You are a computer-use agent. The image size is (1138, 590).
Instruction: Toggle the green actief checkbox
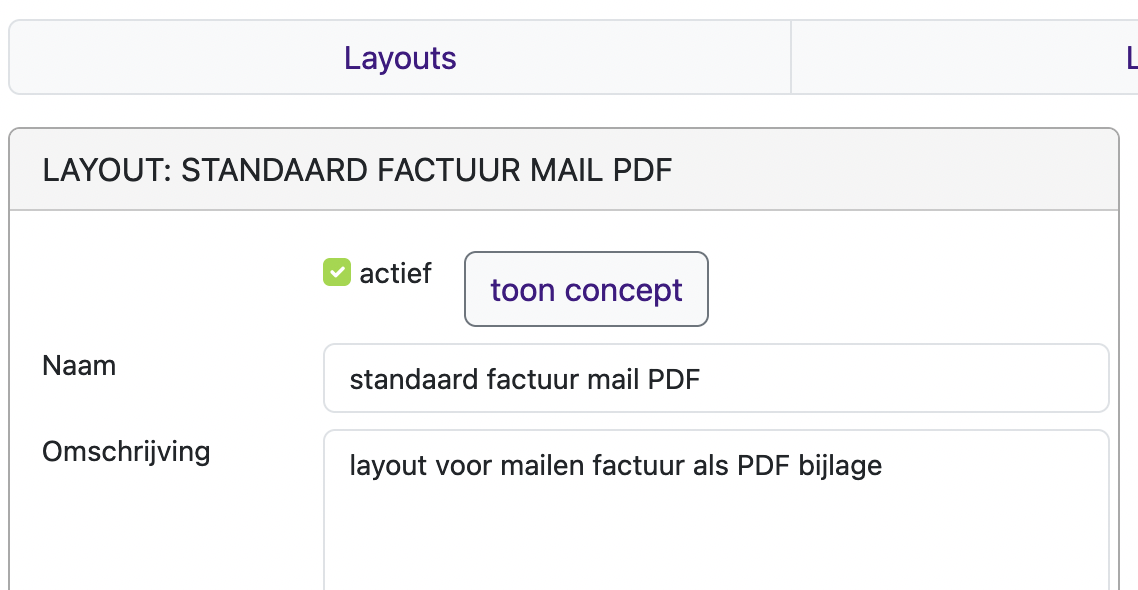click(x=337, y=272)
